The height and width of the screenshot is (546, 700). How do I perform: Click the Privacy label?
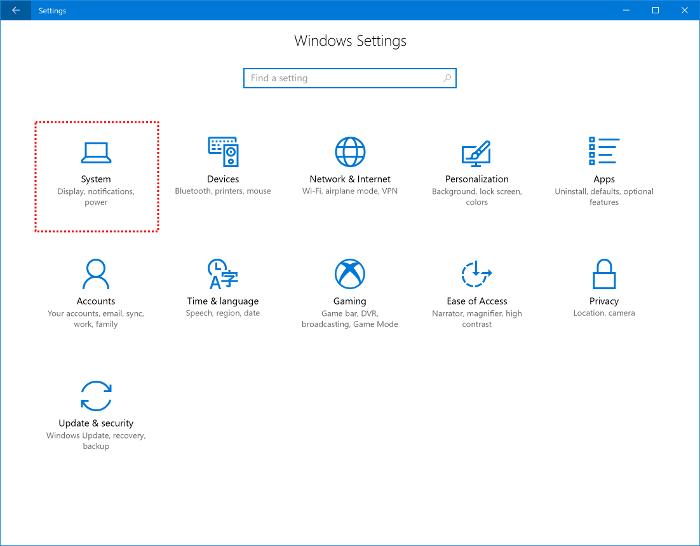pyautogui.click(x=604, y=301)
